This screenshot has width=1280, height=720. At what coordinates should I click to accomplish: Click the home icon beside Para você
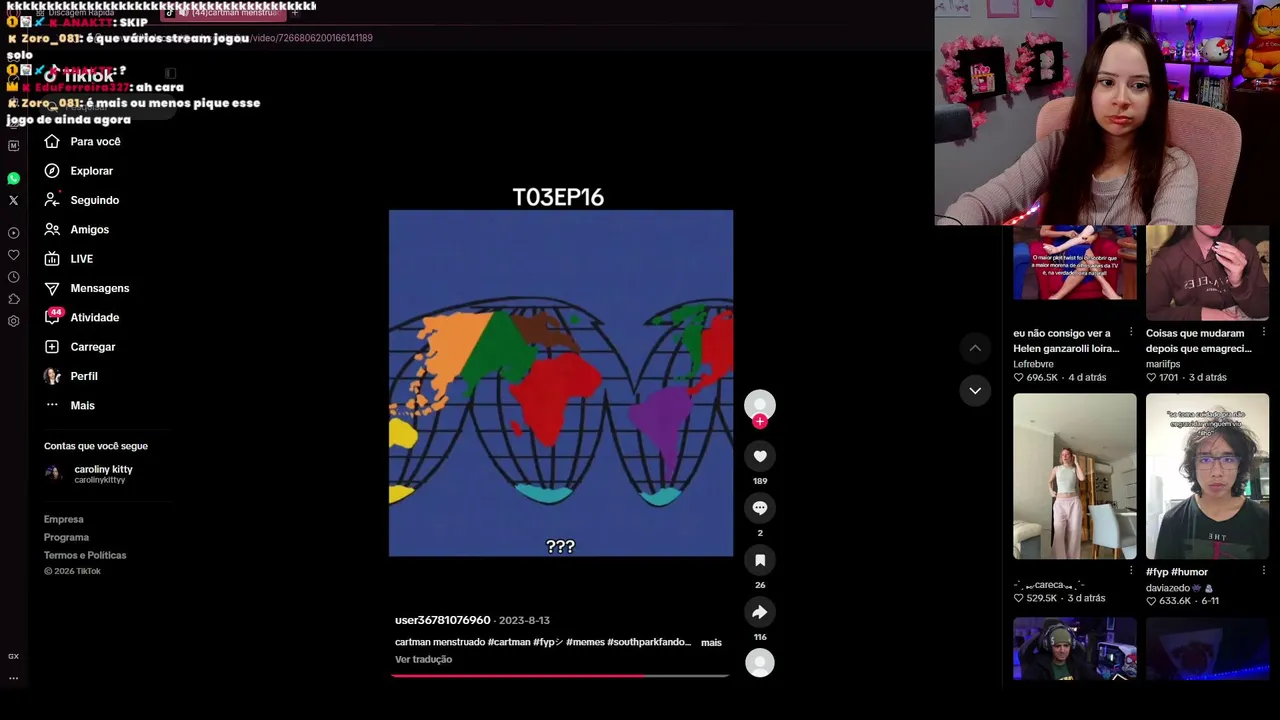click(52, 141)
